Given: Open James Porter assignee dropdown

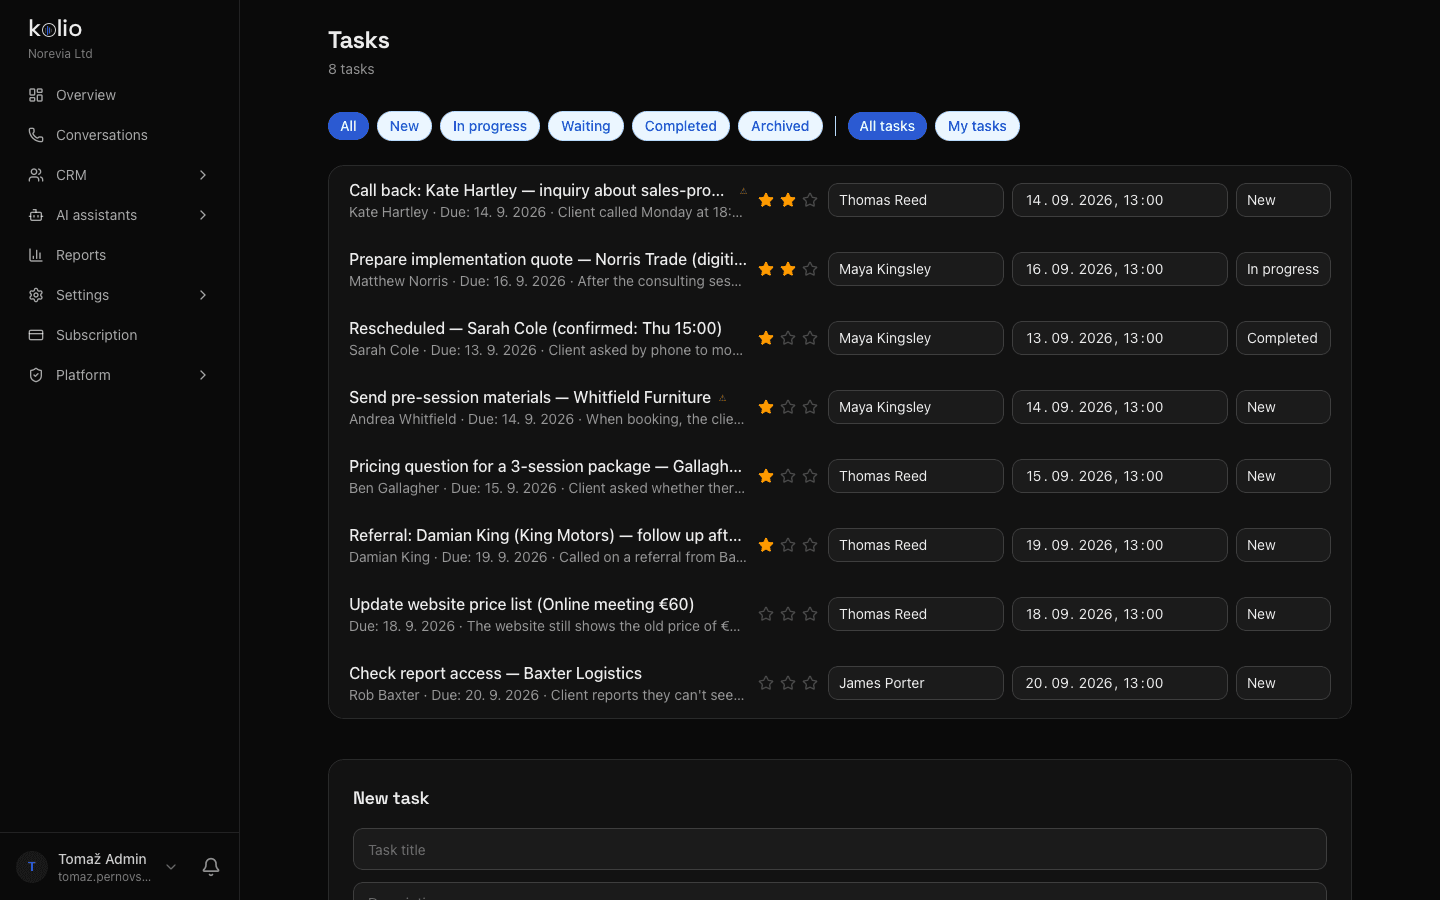Looking at the screenshot, I should click(x=916, y=683).
